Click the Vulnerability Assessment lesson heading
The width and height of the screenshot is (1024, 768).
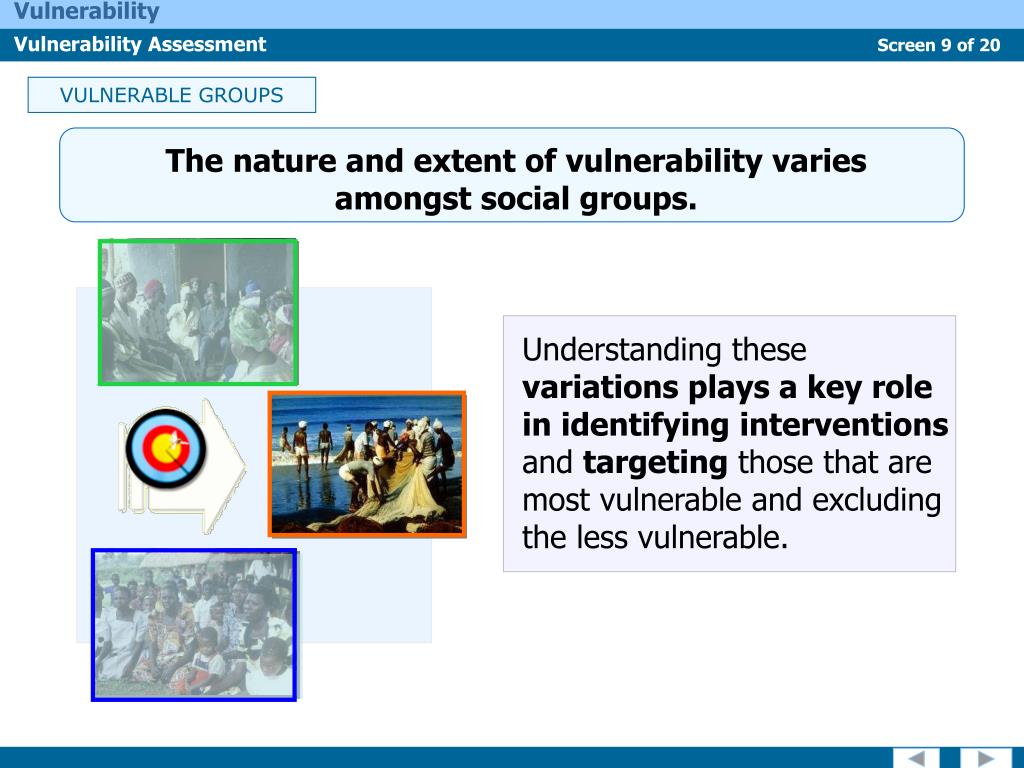(140, 44)
